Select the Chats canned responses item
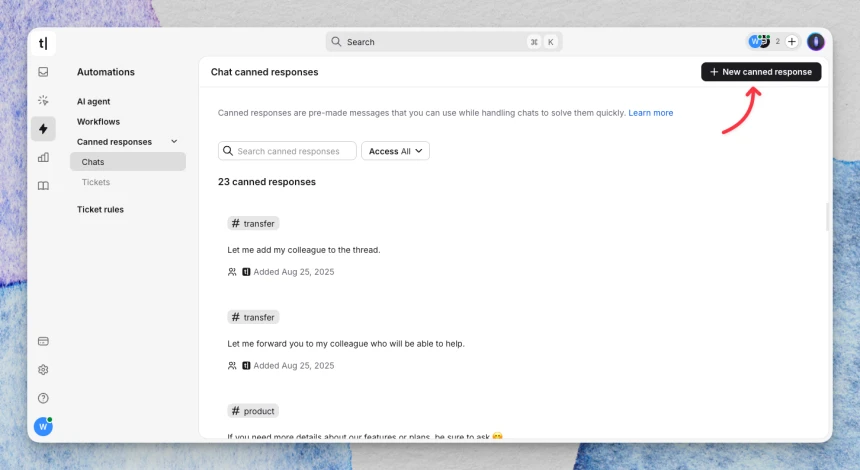860x470 pixels. point(128,162)
